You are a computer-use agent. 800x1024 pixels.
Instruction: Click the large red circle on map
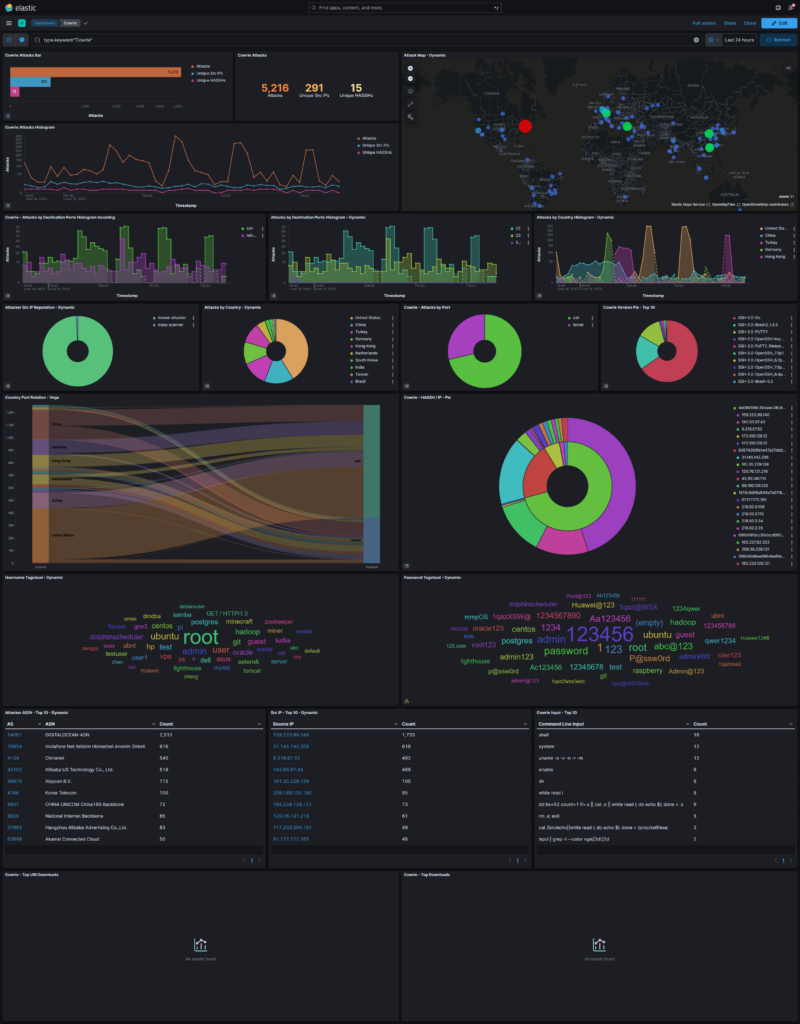[525, 126]
